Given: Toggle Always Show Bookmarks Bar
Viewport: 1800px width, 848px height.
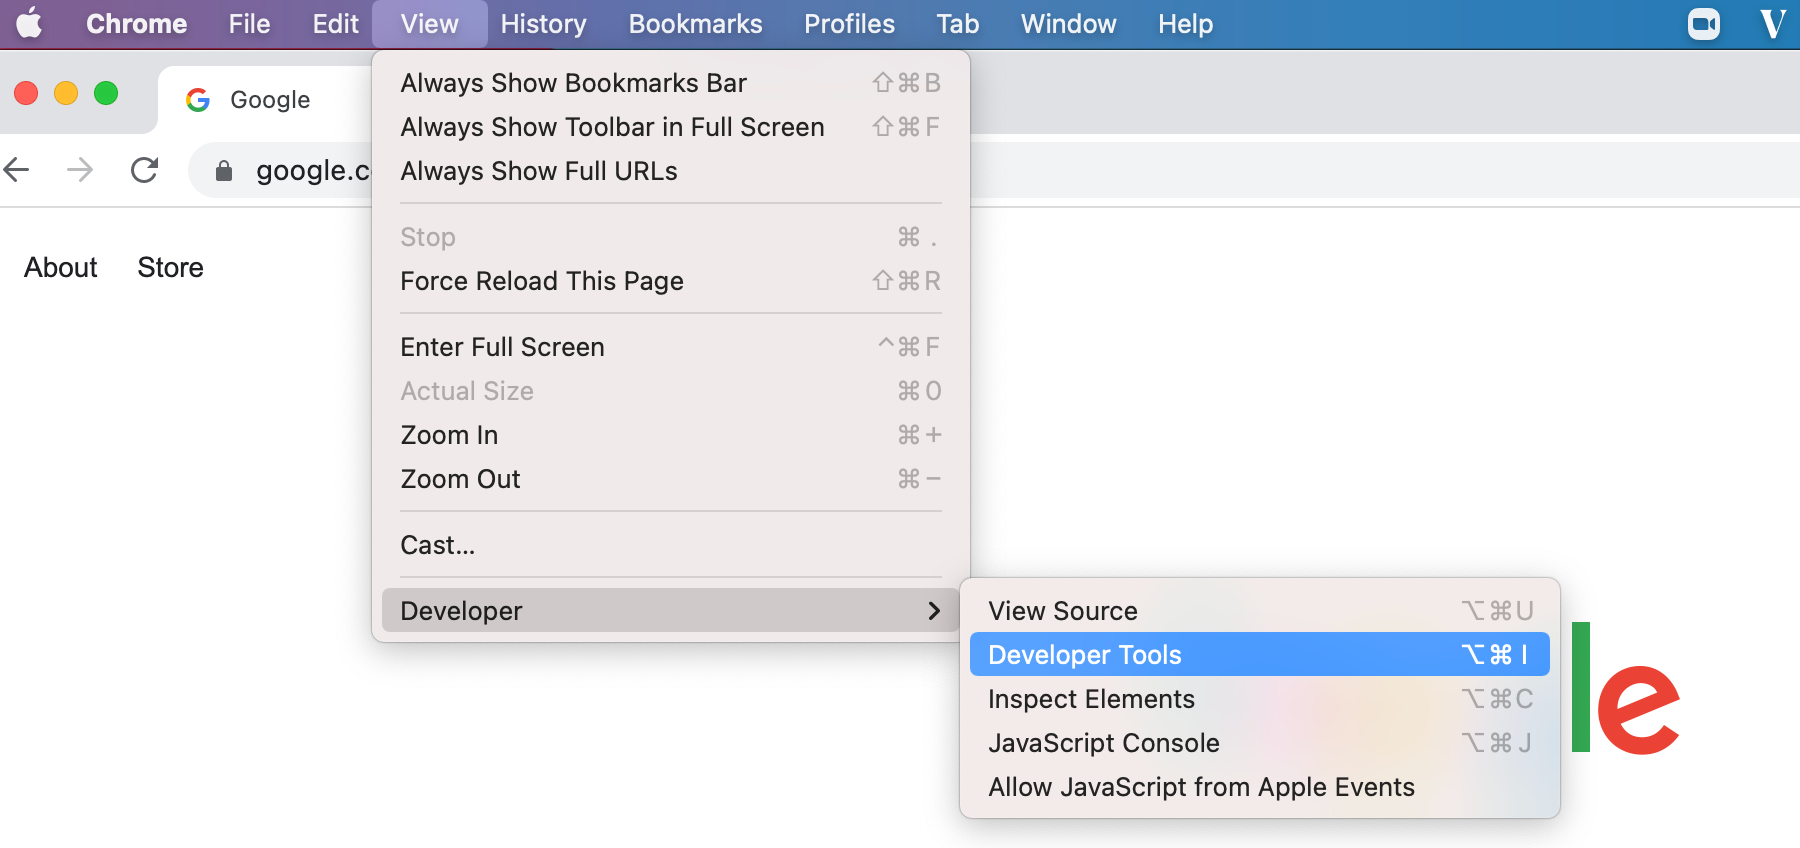Looking at the screenshot, I should tap(573, 83).
